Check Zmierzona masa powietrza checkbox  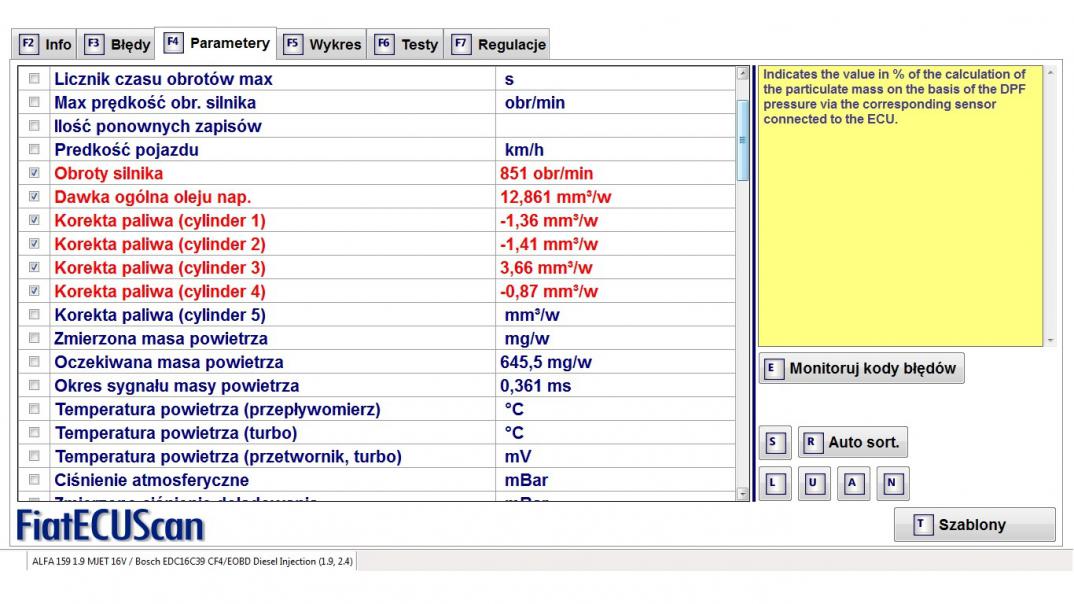[x=35, y=339]
